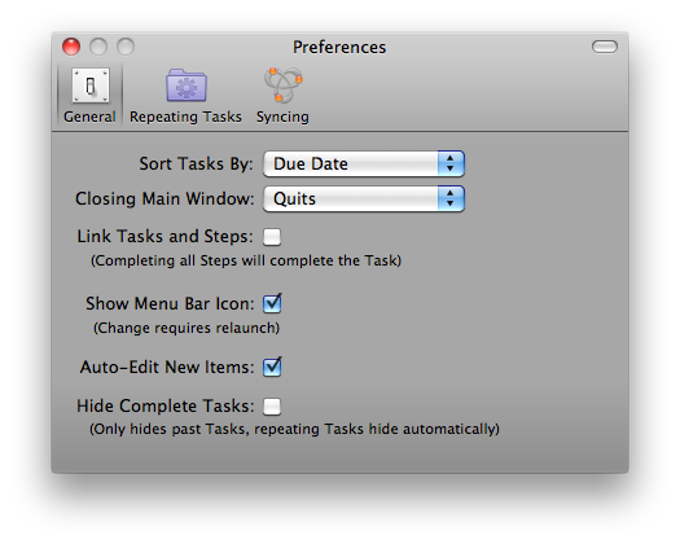Disable Show Menu Bar Icon checkbox
Image resolution: width=680 pixels, height=544 pixels.
[272, 303]
